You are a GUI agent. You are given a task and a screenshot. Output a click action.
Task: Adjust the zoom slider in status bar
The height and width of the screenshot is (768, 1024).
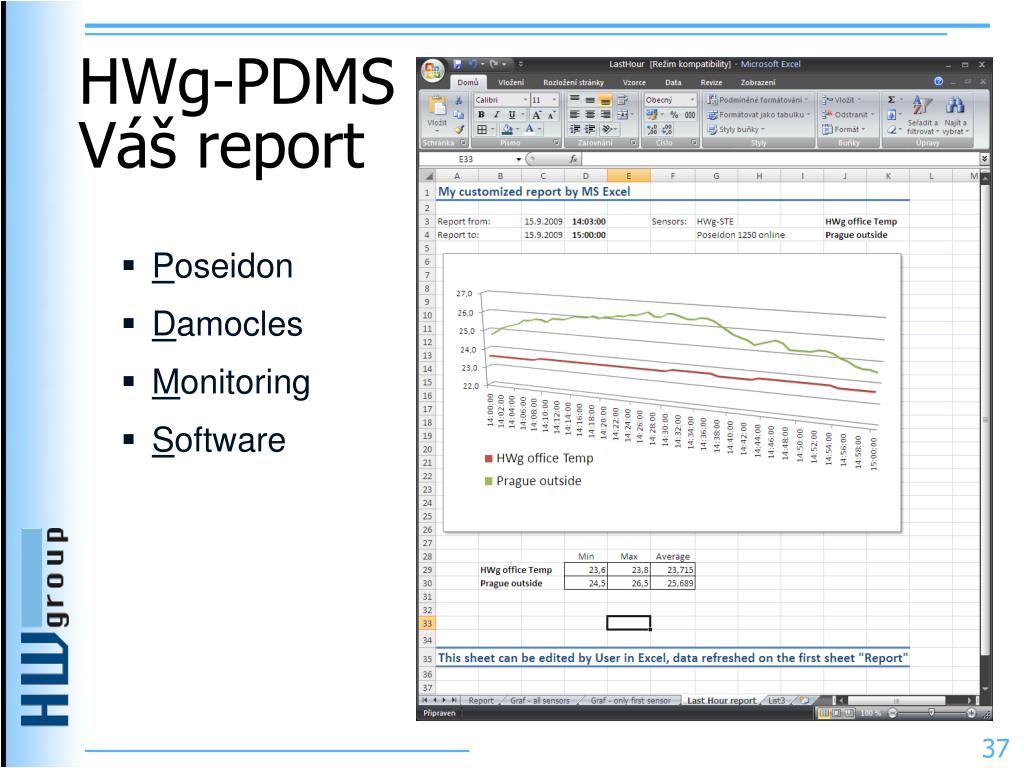(x=931, y=713)
